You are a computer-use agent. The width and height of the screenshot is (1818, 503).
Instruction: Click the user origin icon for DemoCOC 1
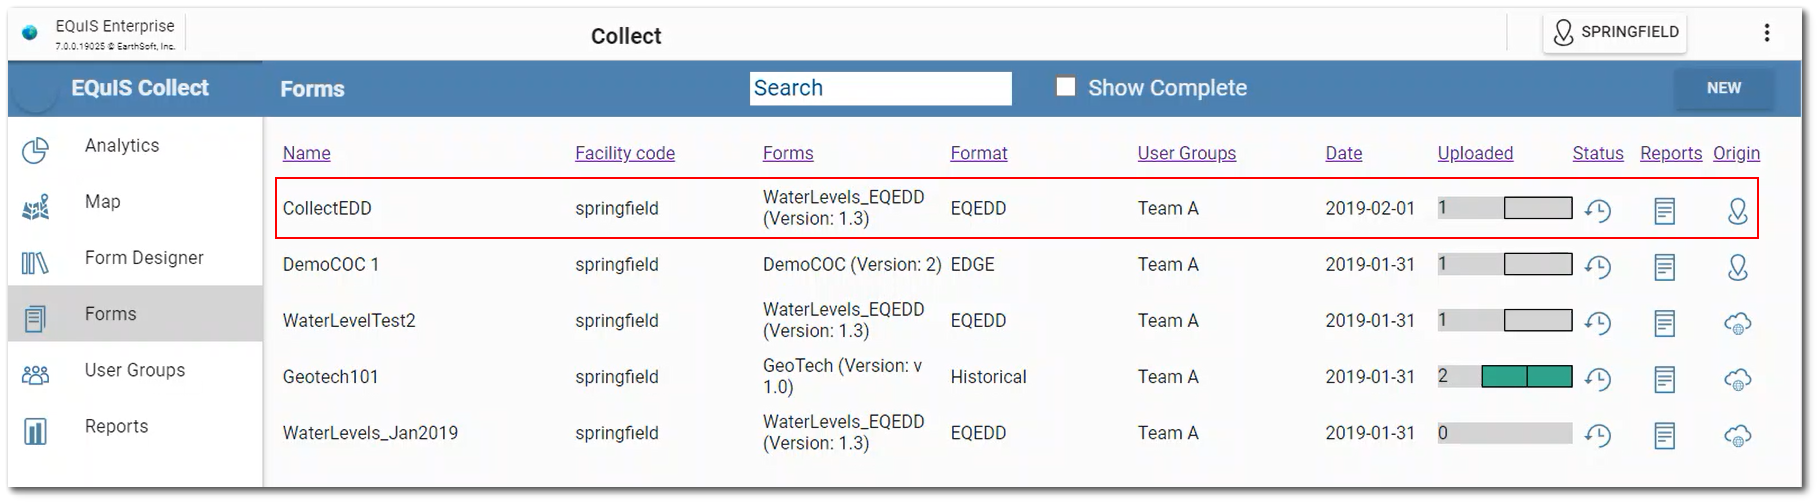click(x=1738, y=267)
